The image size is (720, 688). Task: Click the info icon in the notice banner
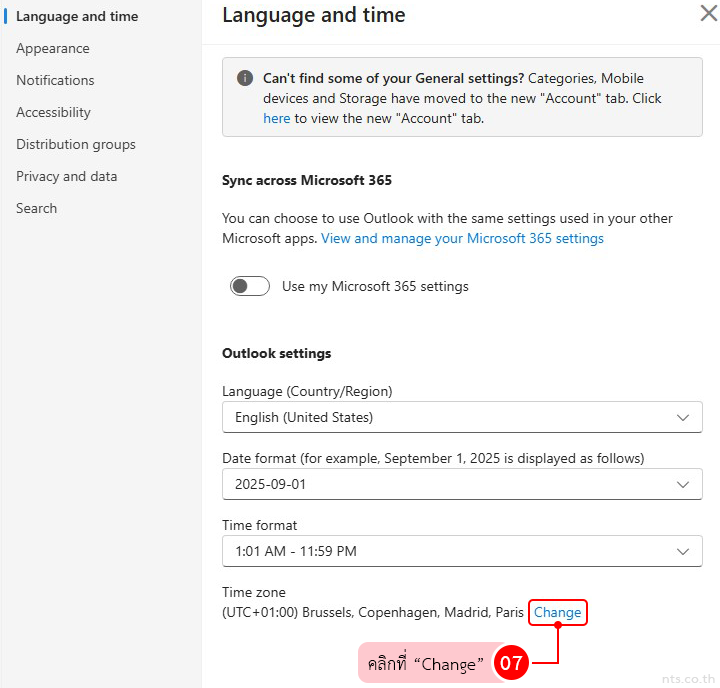click(244, 78)
